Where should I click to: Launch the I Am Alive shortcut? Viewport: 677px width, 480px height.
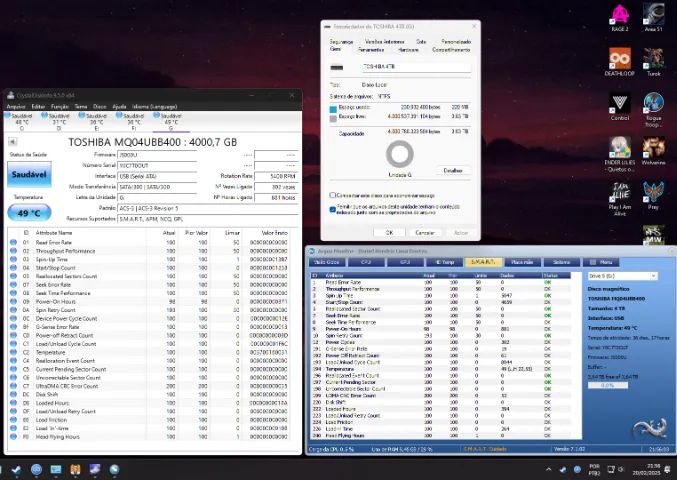[x=620, y=199]
